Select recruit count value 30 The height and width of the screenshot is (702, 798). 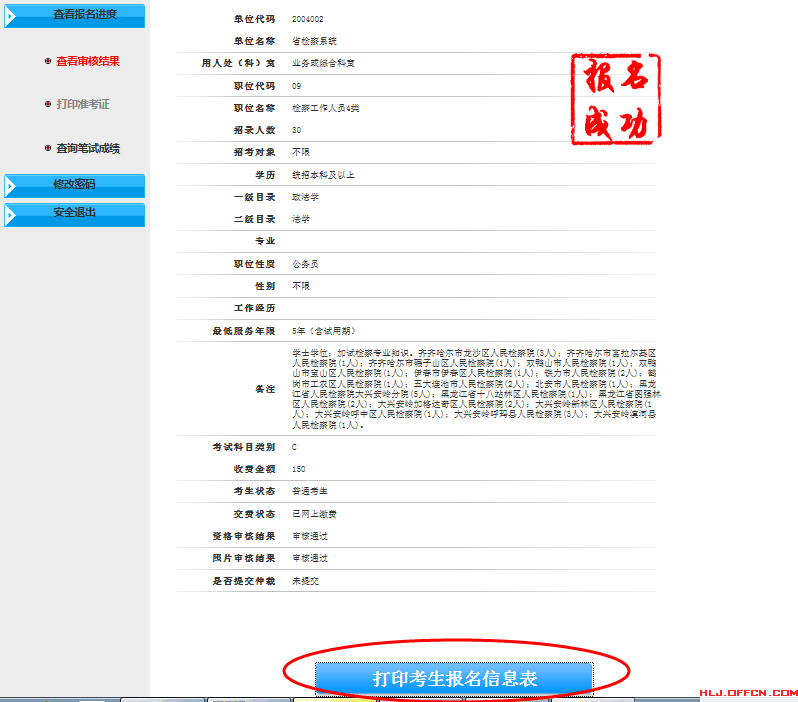[296, 130]
